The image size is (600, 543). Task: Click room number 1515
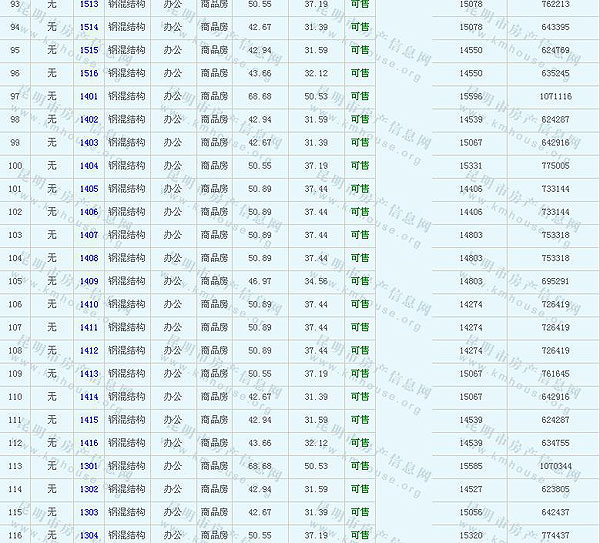point(89,50)
